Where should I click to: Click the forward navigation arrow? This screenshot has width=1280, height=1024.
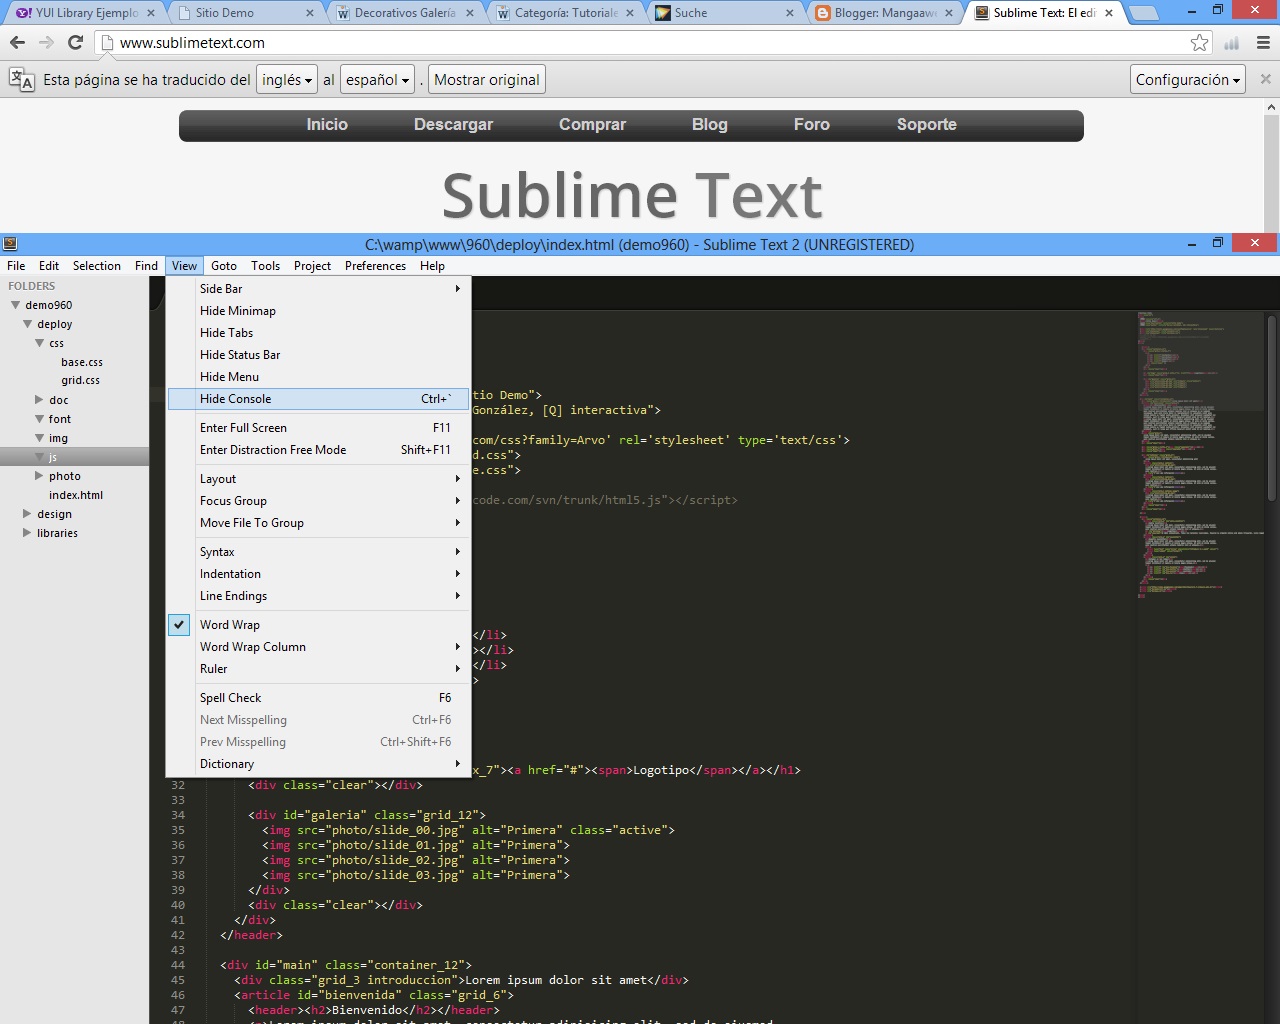click(x=46, y=42)
